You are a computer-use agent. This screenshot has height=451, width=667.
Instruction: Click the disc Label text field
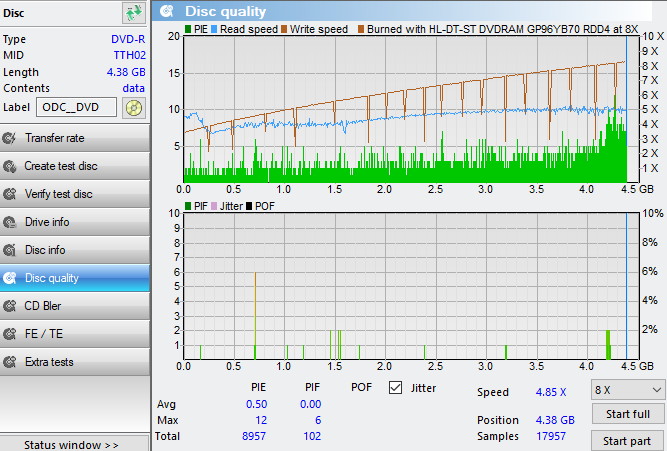point(76,108)
